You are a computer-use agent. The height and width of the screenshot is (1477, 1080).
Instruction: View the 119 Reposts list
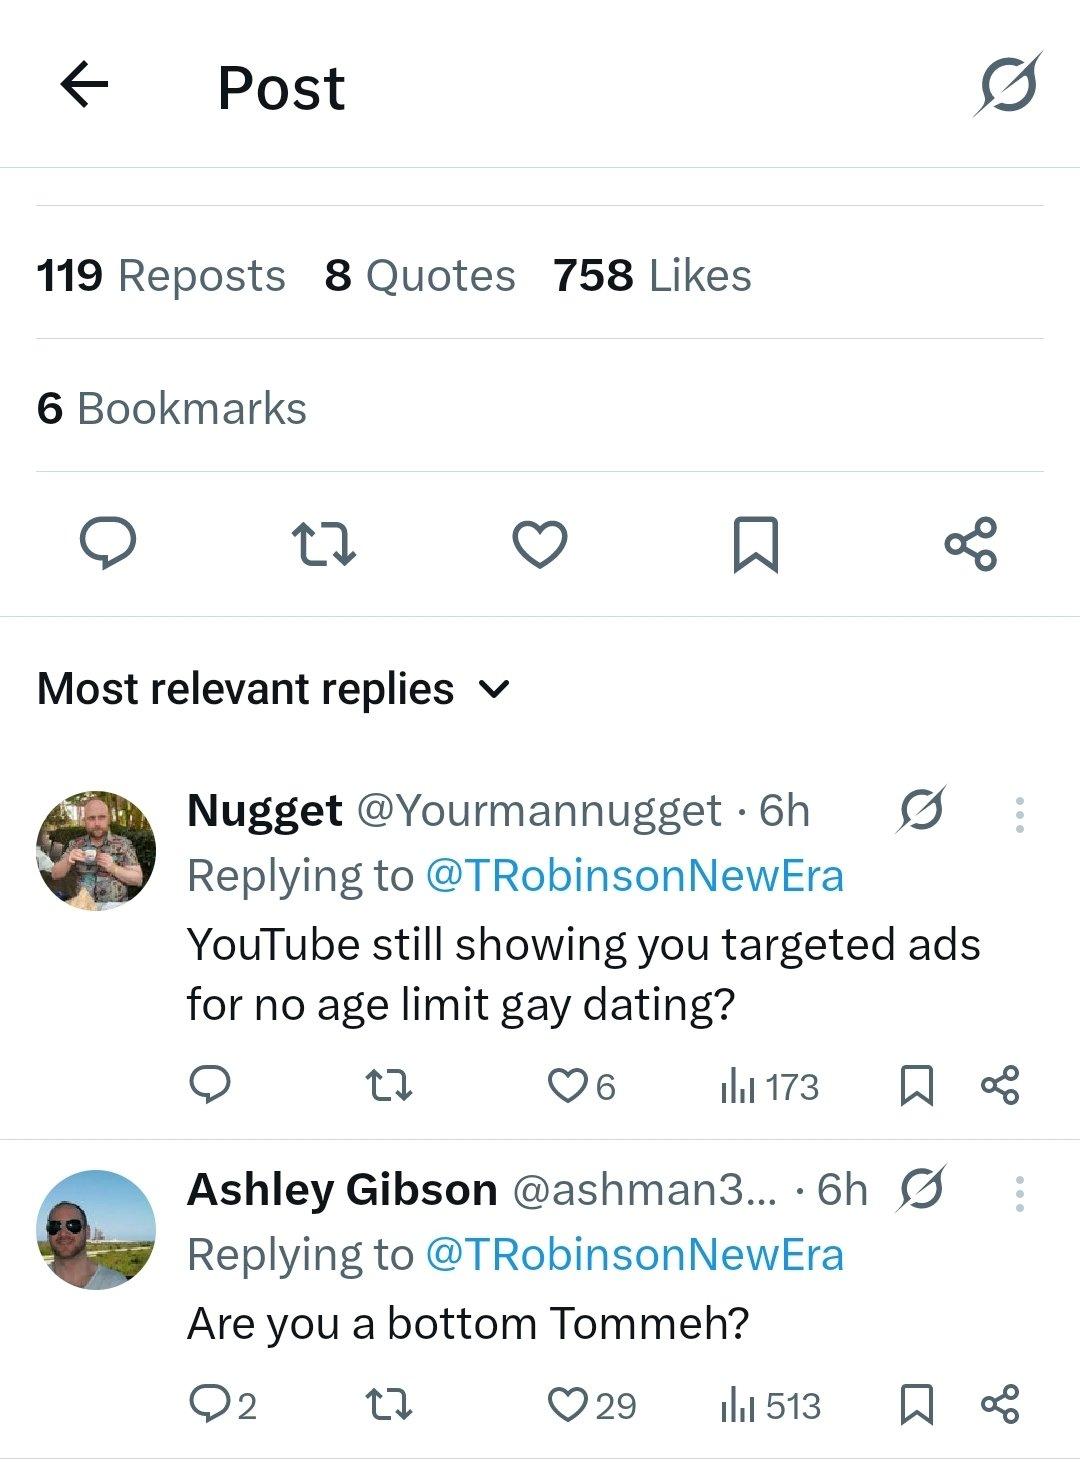(x=161, y=275)
